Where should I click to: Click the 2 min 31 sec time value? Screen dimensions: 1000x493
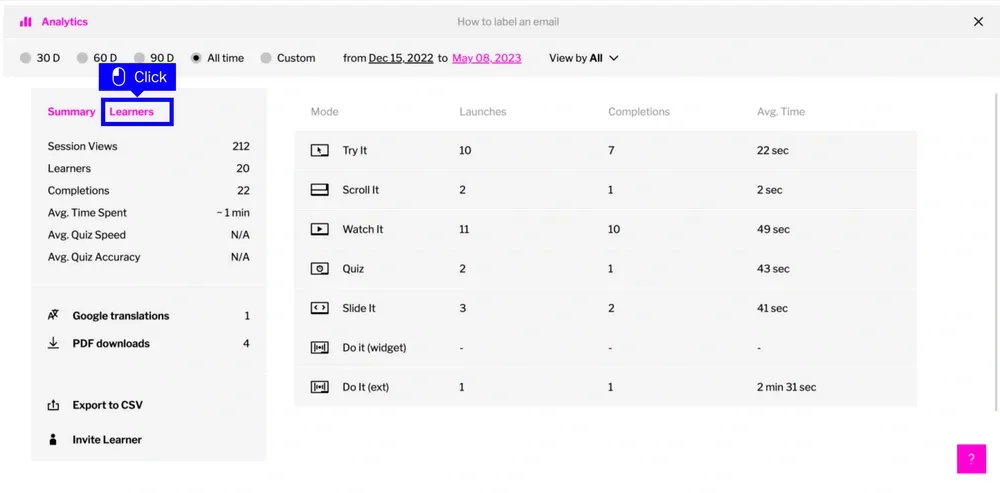tap(786, 387)
